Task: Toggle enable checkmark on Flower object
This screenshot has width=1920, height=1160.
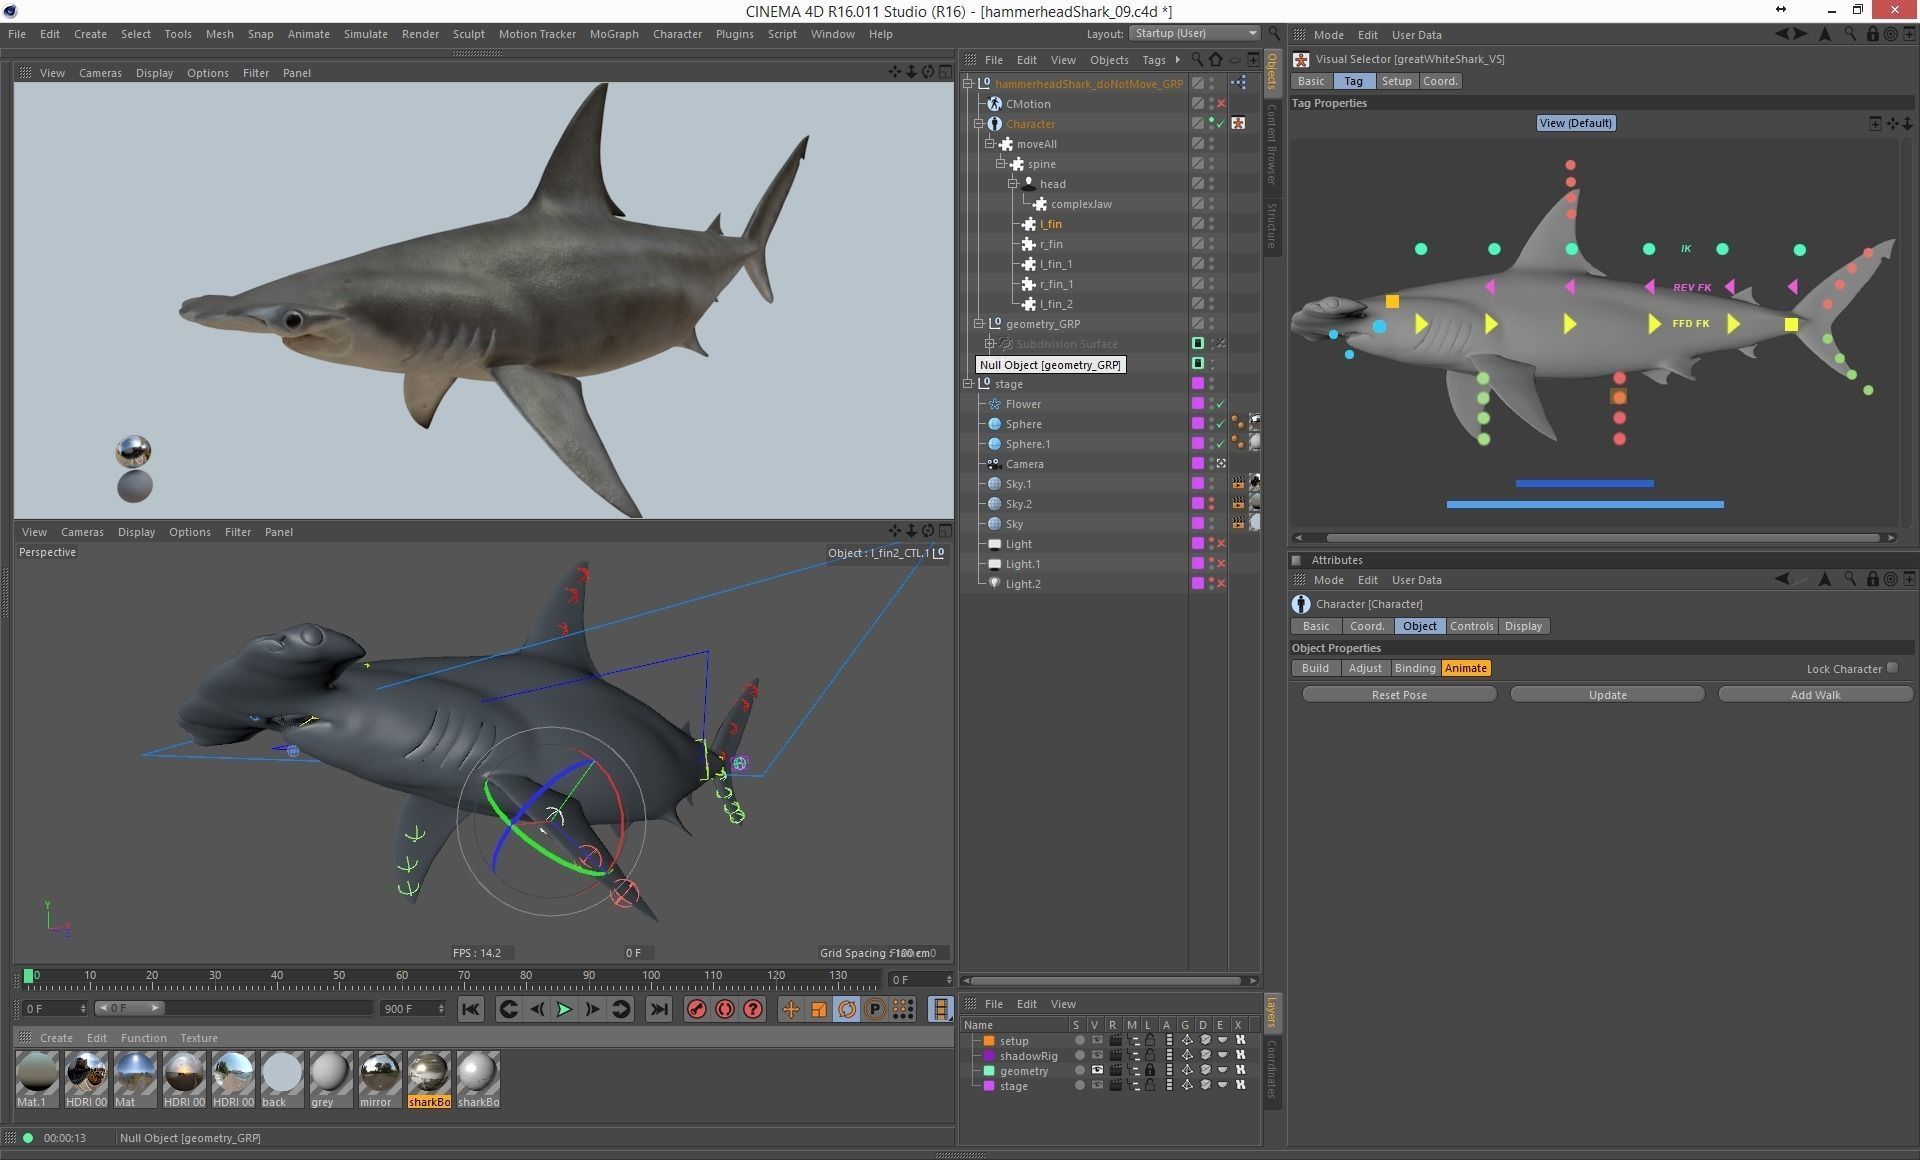Action: [1221, 404]
